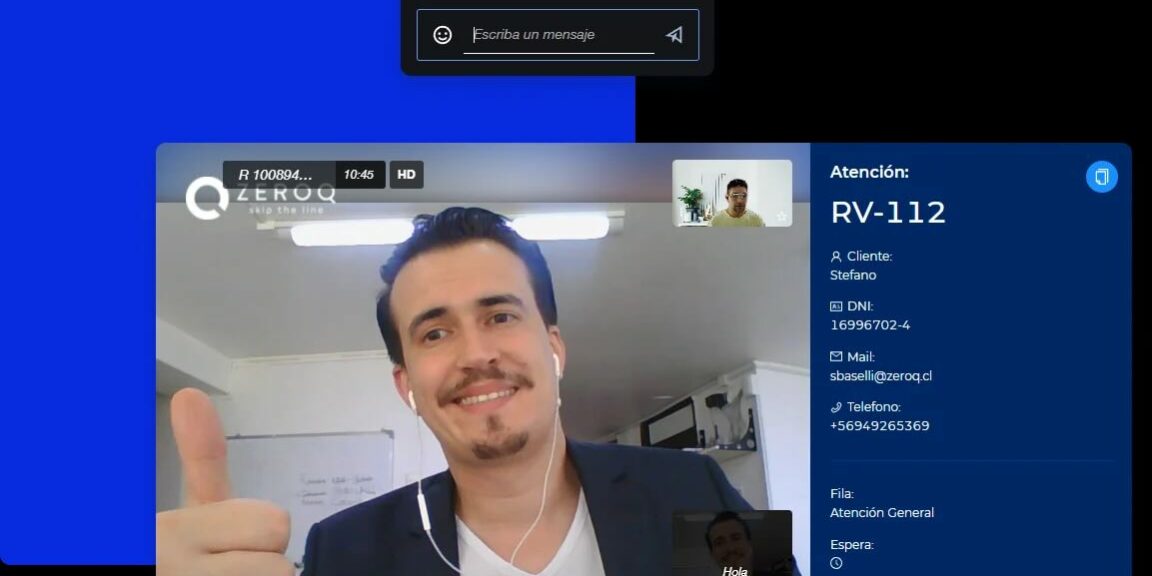Image resolution: width=1152 pixels, height=576 pixels.
Task: Click the email sbaselli@zeroq.cl
Action: [880, 376]
